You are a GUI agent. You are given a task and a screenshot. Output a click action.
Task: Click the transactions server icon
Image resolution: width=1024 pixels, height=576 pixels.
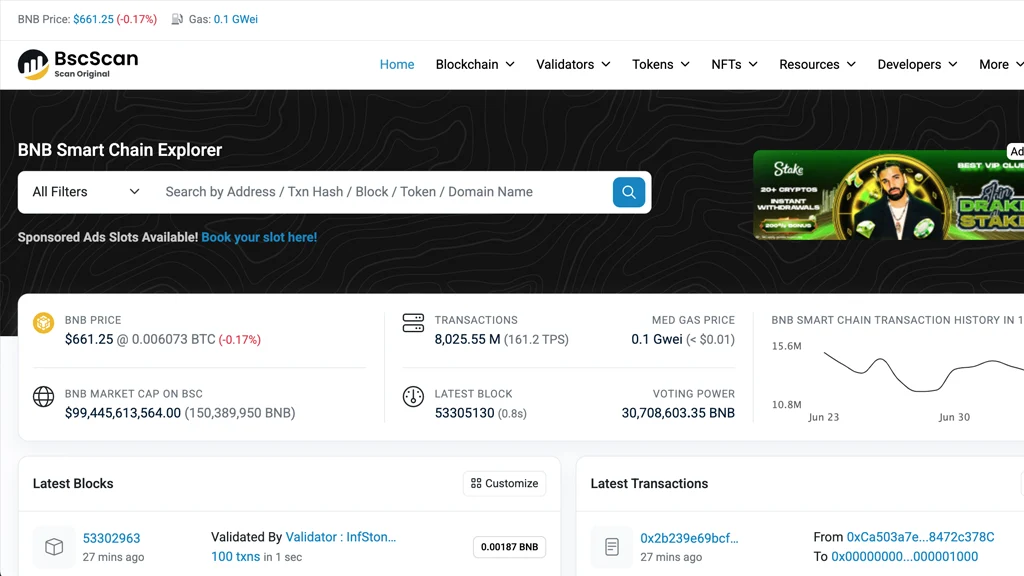click(x=413, y=323)
